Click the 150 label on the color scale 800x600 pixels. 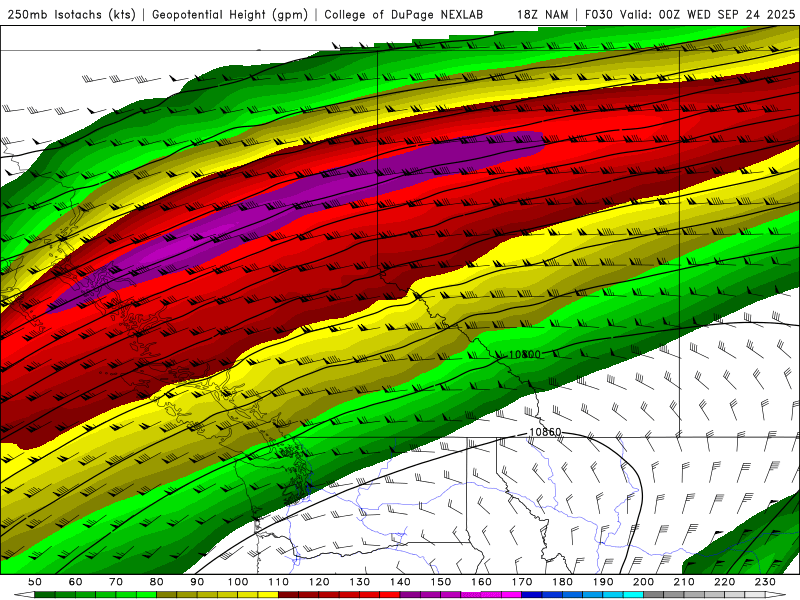click(x=441, y=582)
